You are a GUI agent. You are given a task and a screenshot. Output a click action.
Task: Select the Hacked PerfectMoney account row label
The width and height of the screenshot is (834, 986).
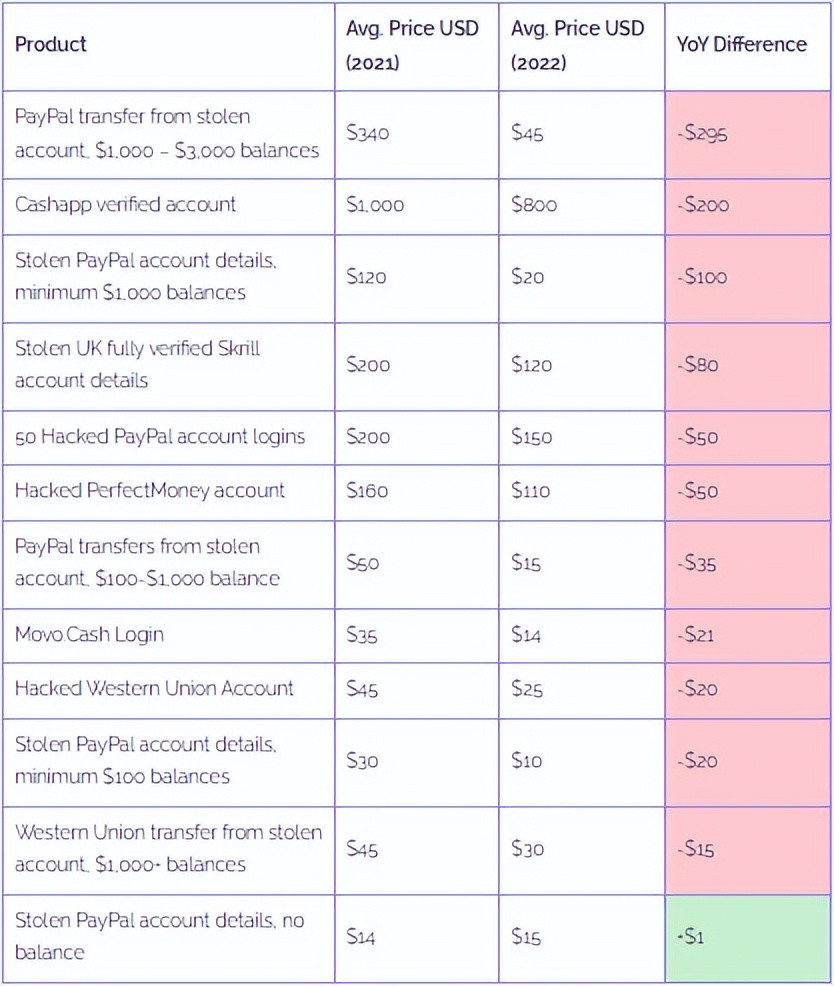[x=150, y=491]
